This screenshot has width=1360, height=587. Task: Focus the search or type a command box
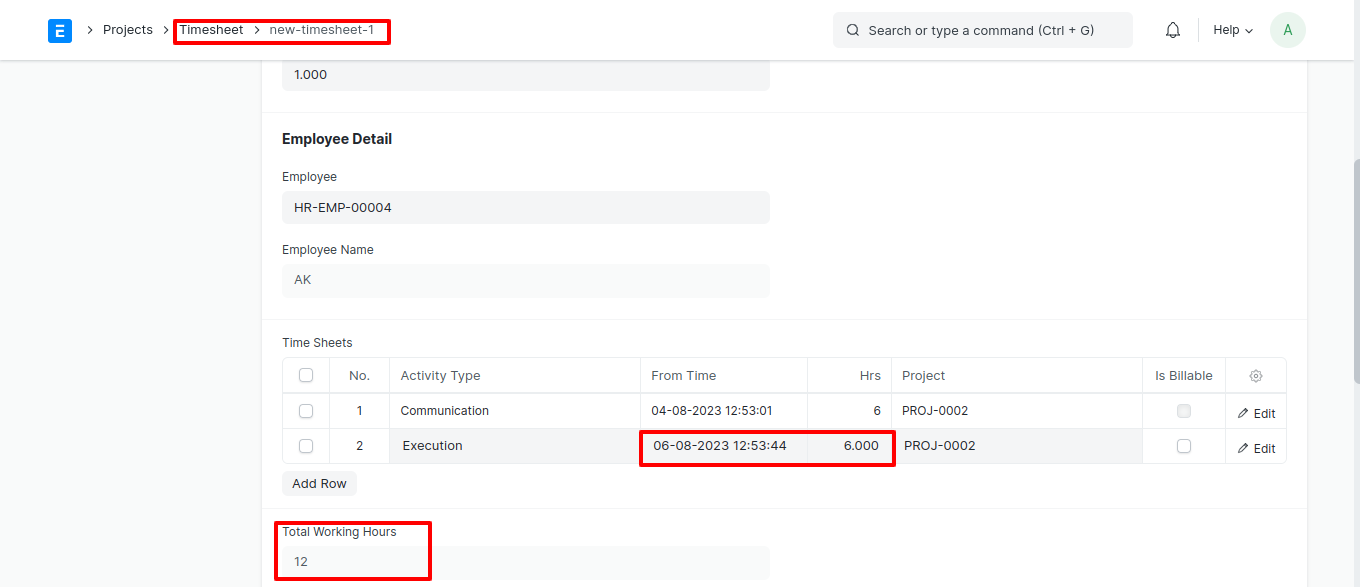tap(983, 30)
